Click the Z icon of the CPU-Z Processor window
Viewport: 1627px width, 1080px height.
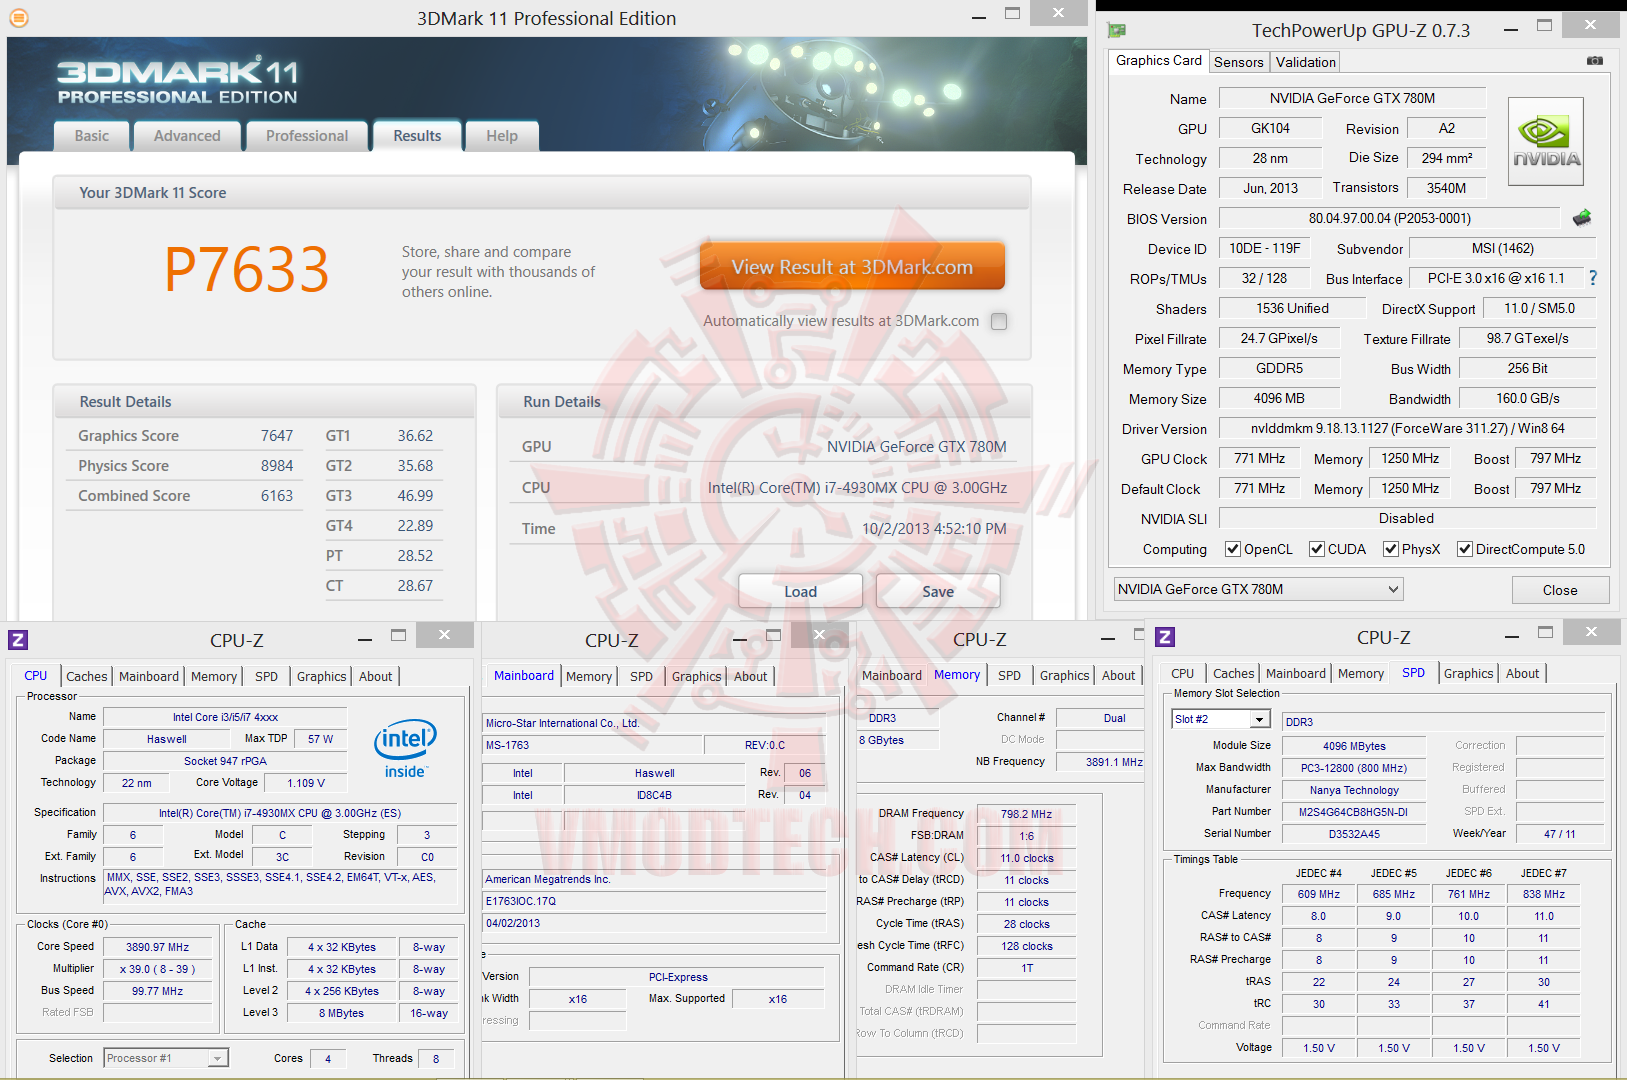pyautogui.click(x=18, y=640)
